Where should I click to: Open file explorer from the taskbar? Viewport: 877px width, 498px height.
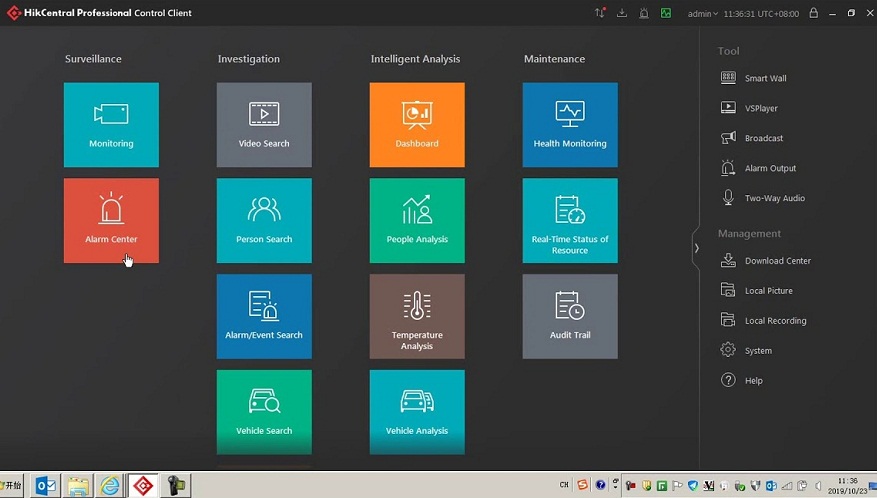tap(78, 485)
